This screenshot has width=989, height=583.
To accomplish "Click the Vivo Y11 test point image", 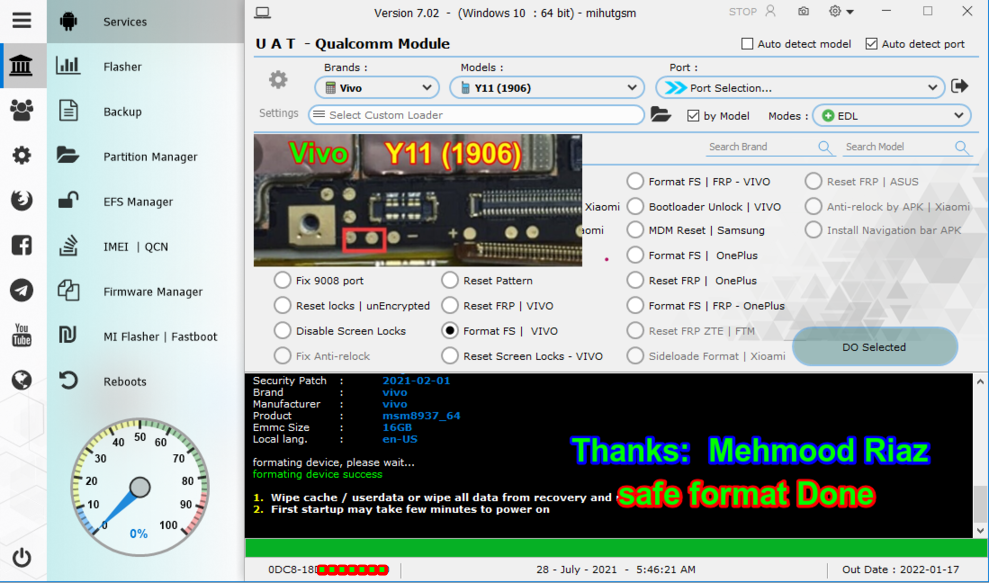I will pos(418,200).
